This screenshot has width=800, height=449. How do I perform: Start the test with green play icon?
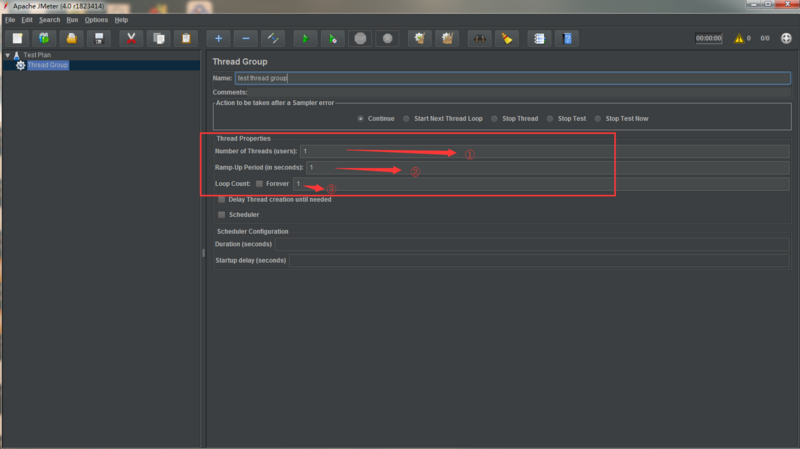tap(305, 38)
